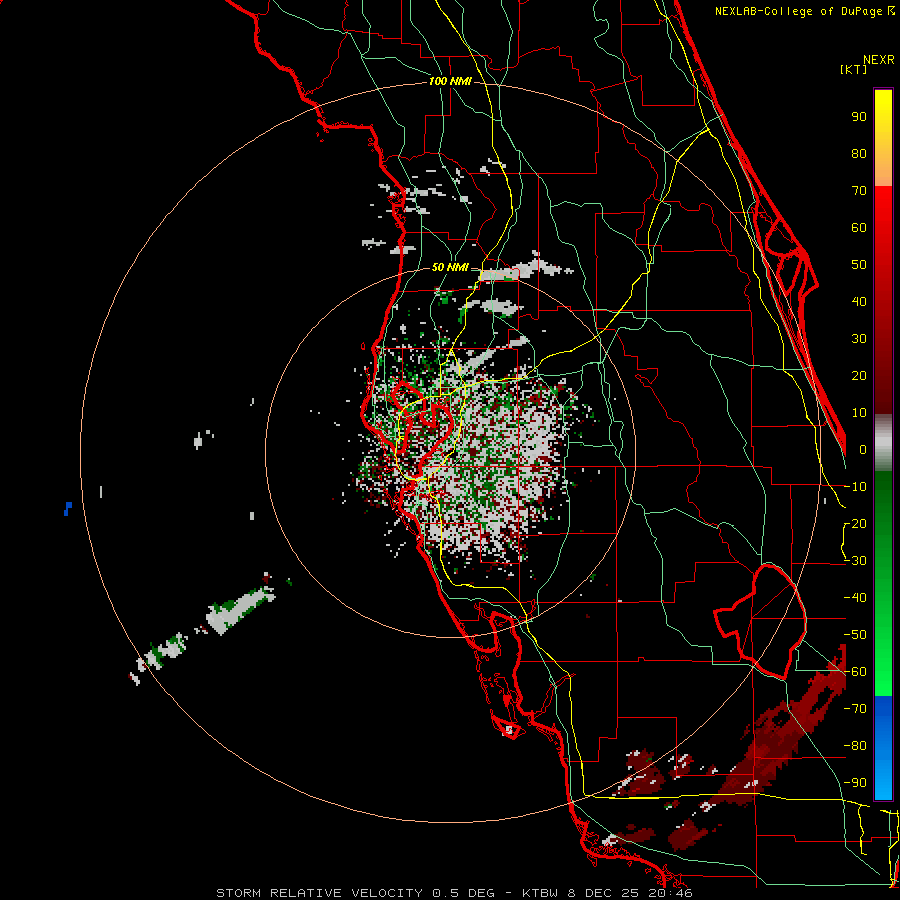Click the "-40" value on the velocity scale

[855, 598]
